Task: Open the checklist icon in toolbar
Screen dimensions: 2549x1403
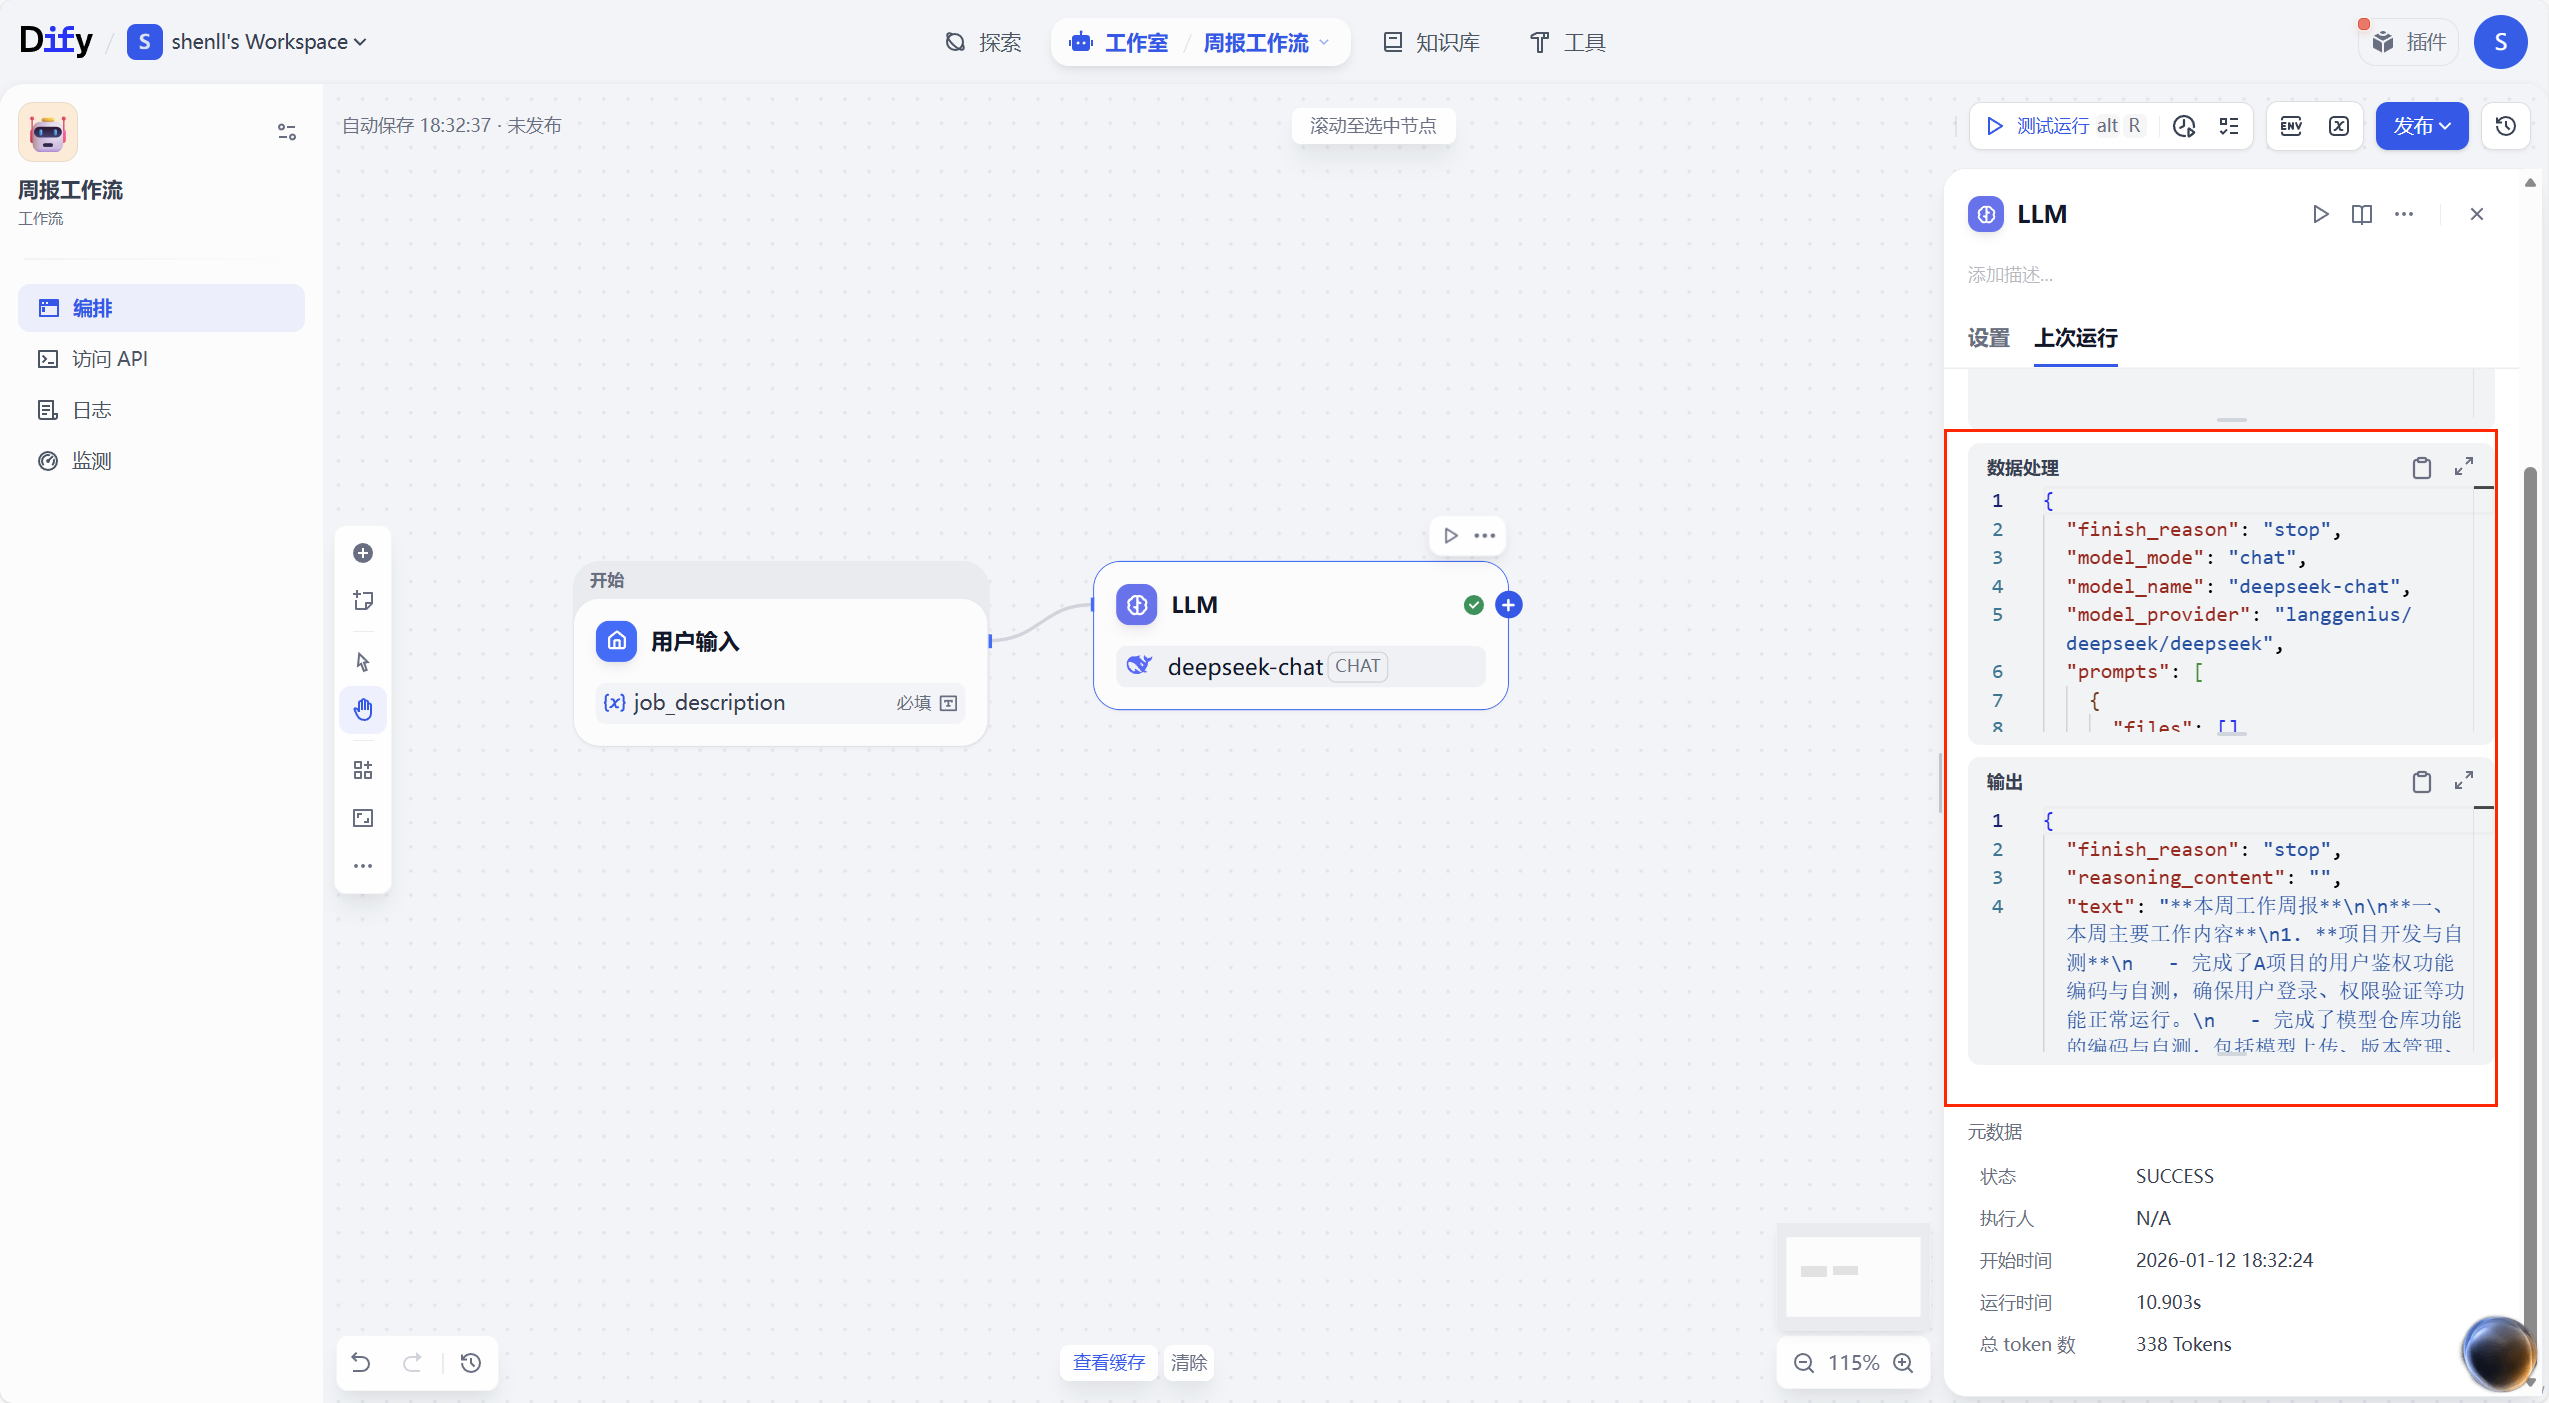Action: coord(2229,126)
